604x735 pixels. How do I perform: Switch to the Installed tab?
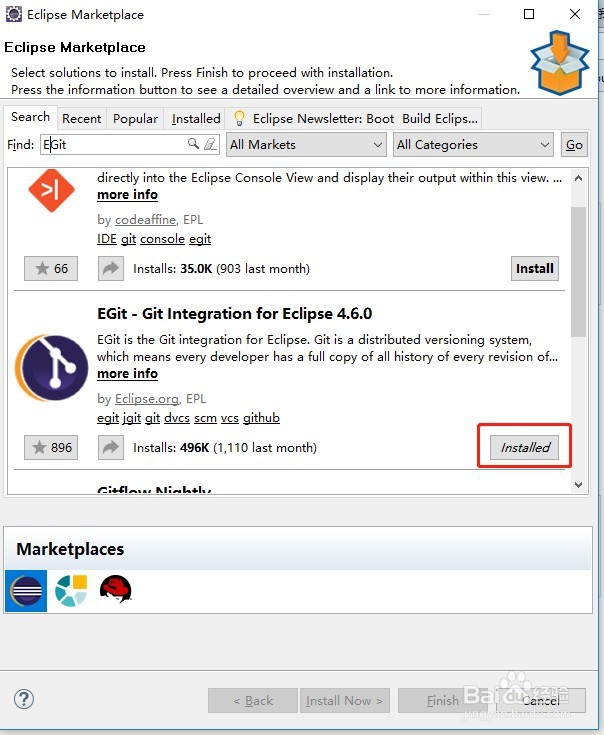pyautogui.click(x=196, y=119)
